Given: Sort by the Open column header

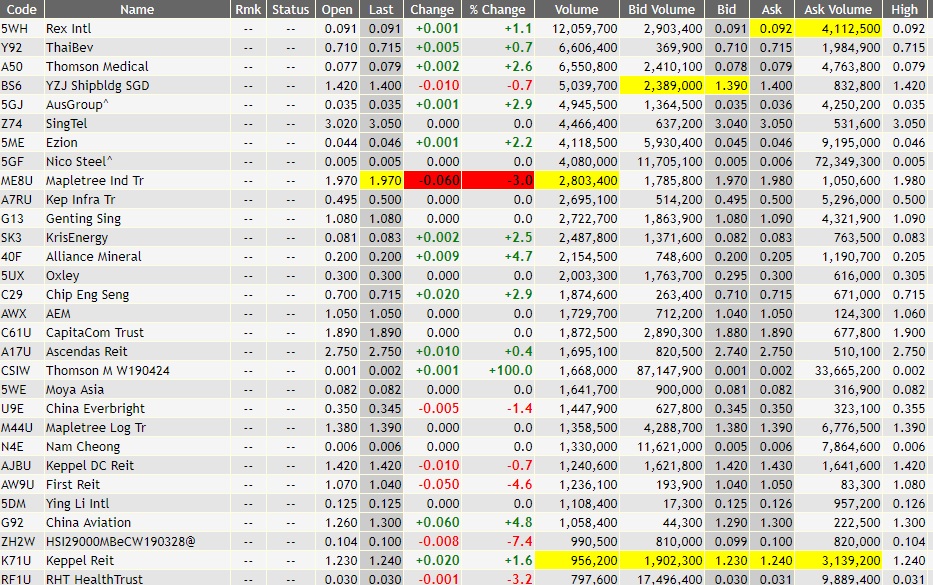Looking at the screenshot, I should coord(337,9).
